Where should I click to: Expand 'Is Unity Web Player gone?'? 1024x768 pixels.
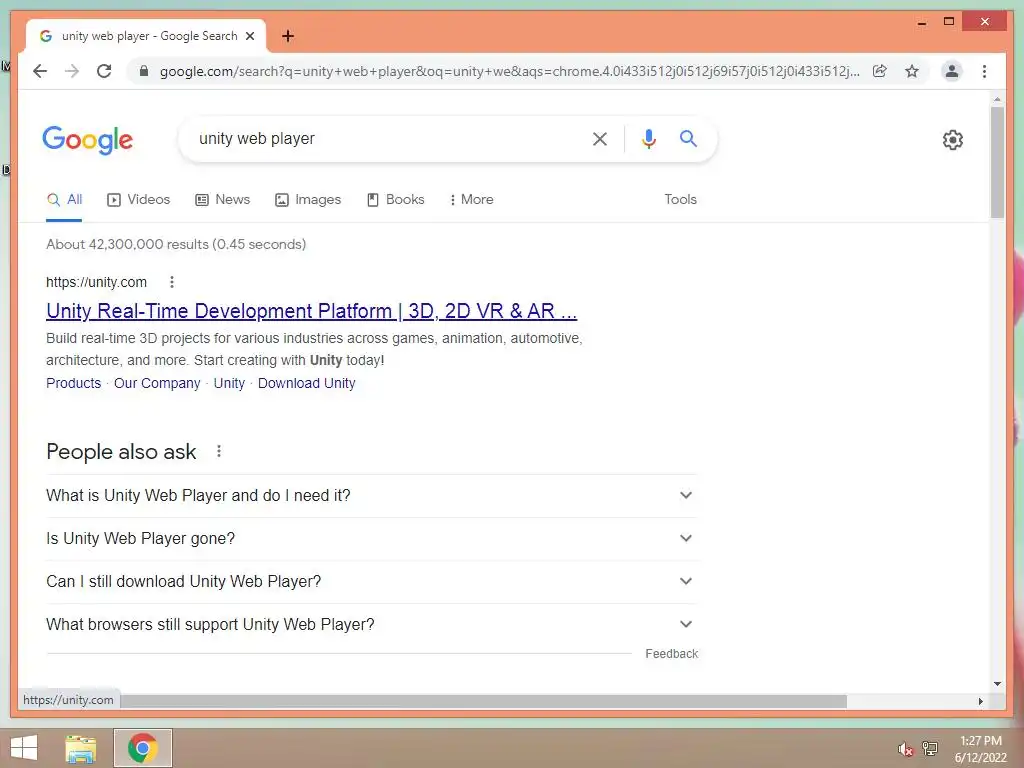(372, 539)
